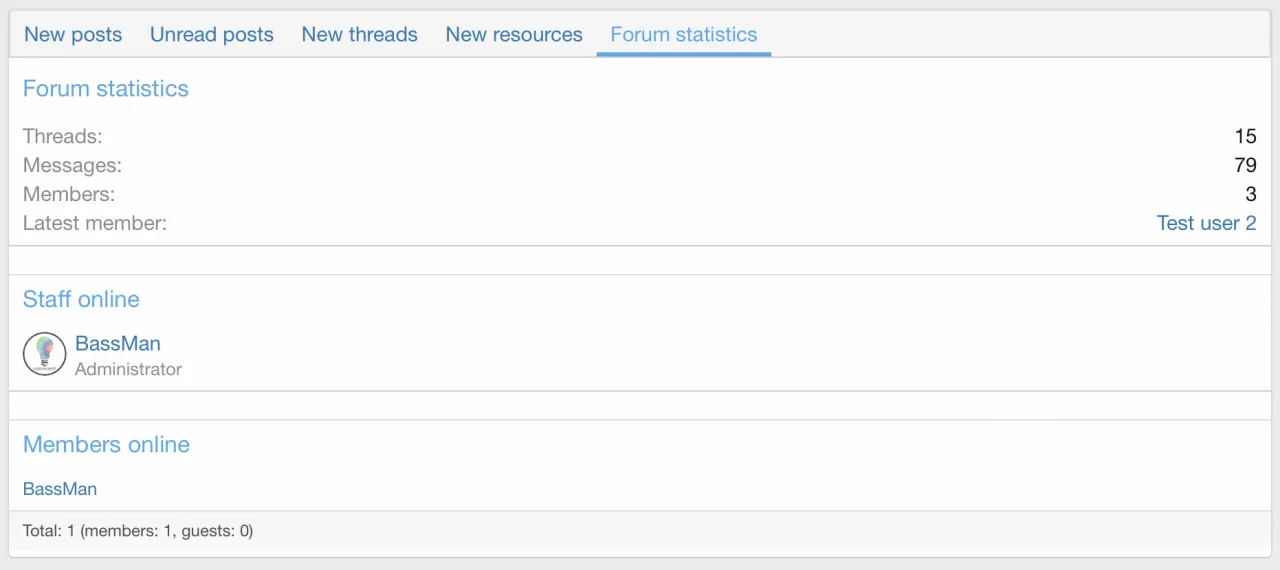Select the New threads tab
Viewport: 1280px width, 570px height.
360,34
